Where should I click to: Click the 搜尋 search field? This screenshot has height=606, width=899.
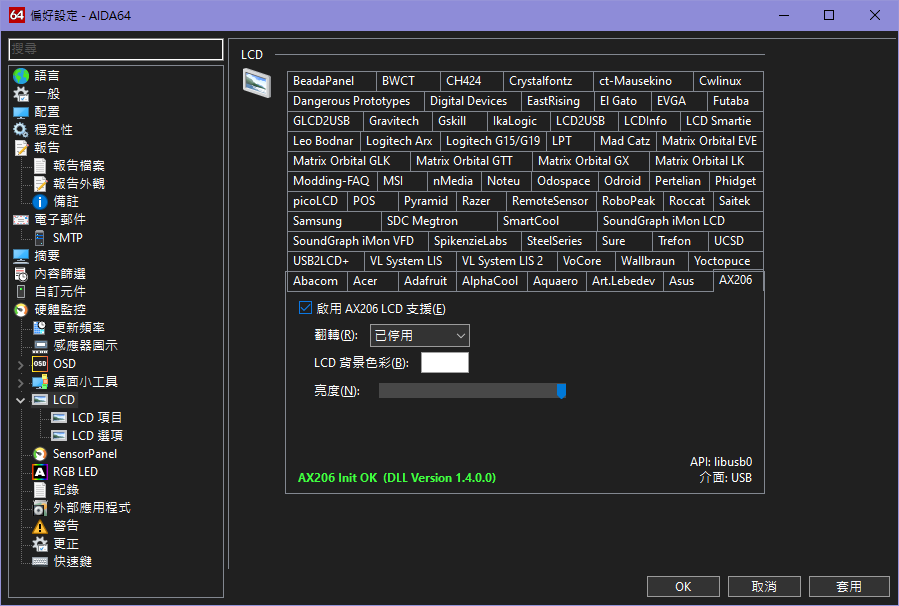[116, 49]
